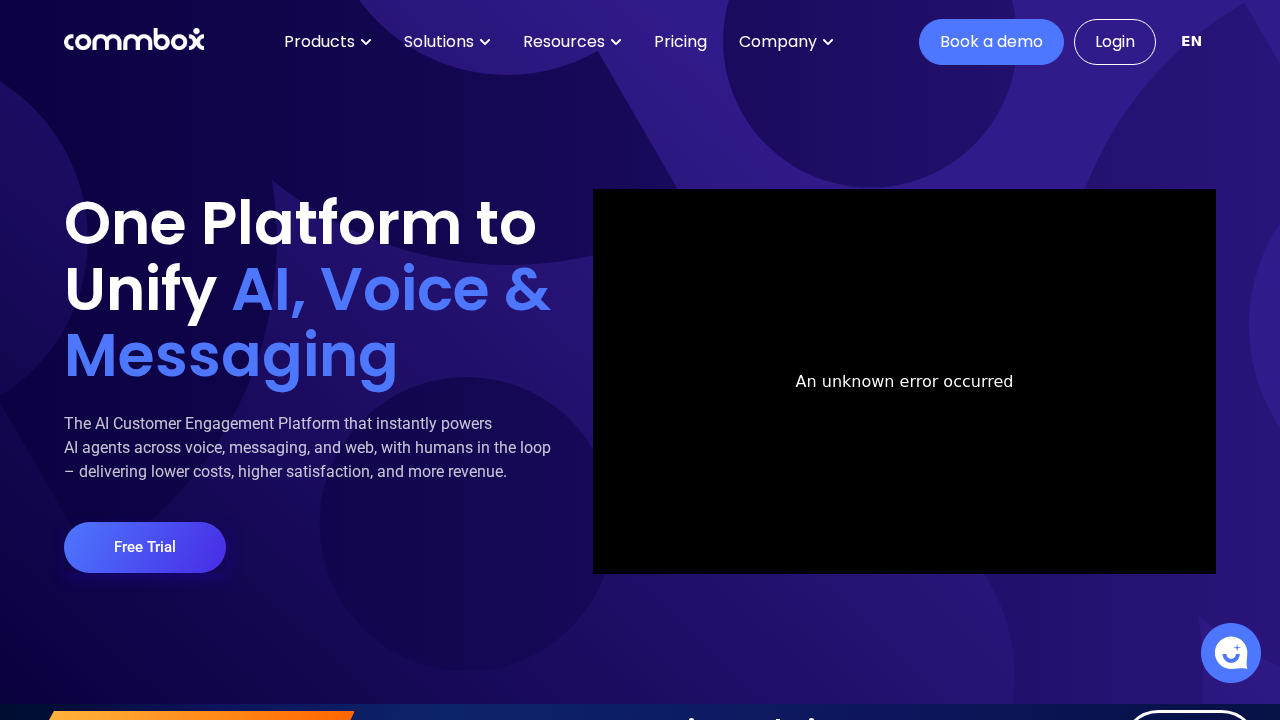Click the CommBox logo
Viewport: 1280px width, 720px height.
click(x=134, y=39)
